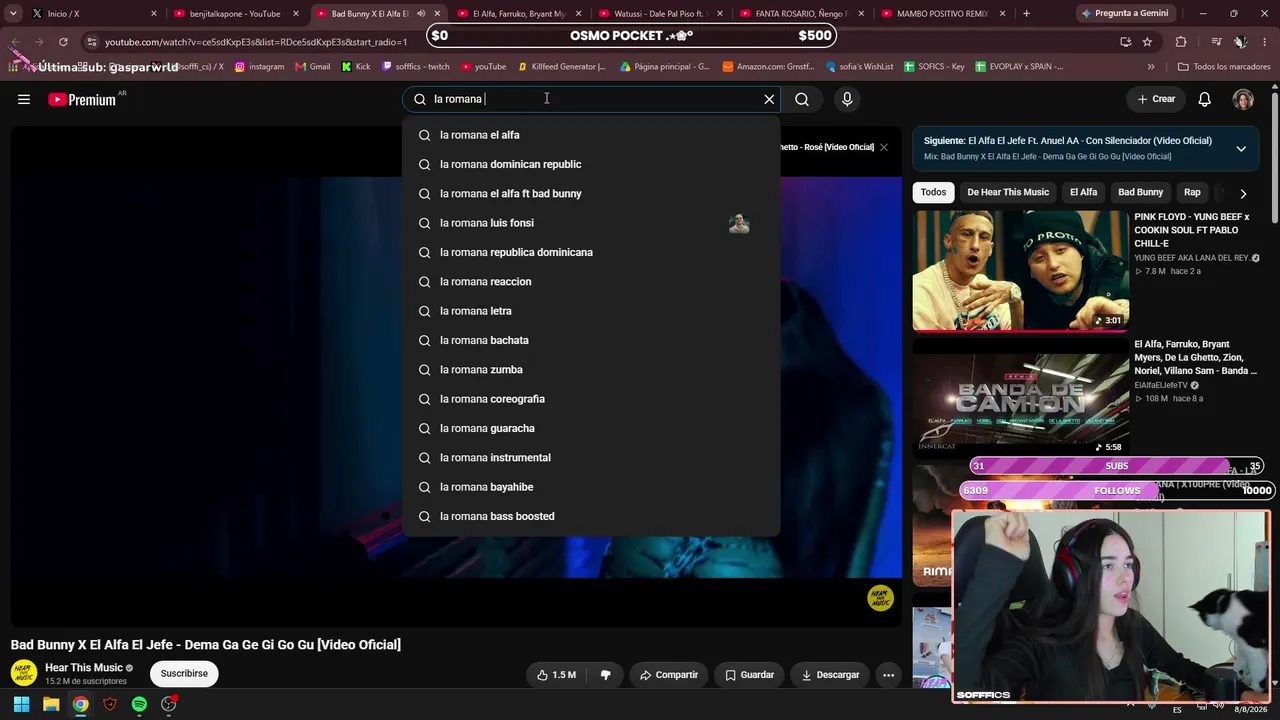Choose suggestion "la romana dominican republic"
The image size is (1280, 720).
point(591,164)
